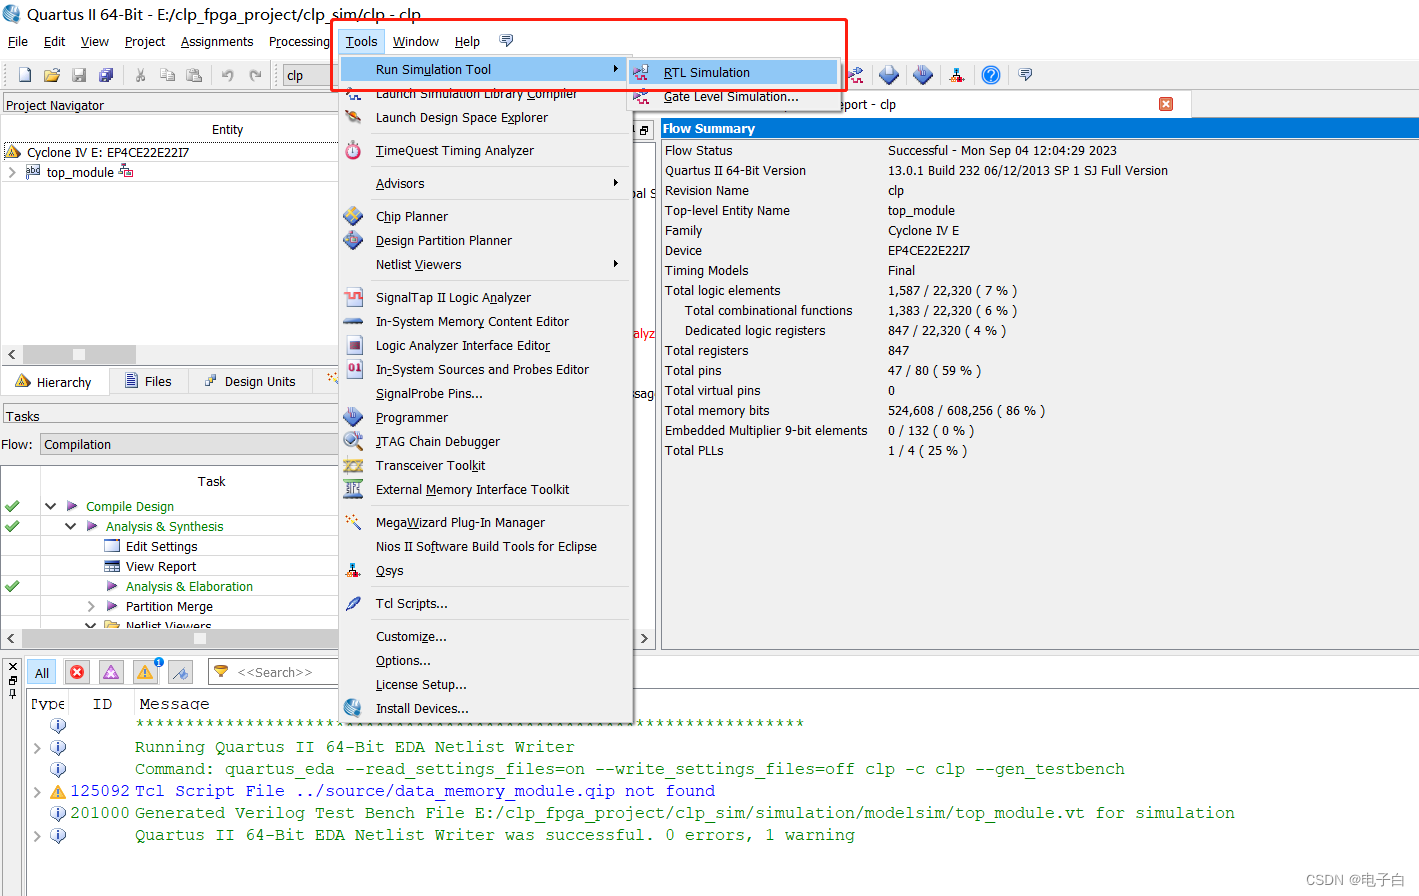
Task: Open the Netlist Viewers submenu
Action: (486, 264)
